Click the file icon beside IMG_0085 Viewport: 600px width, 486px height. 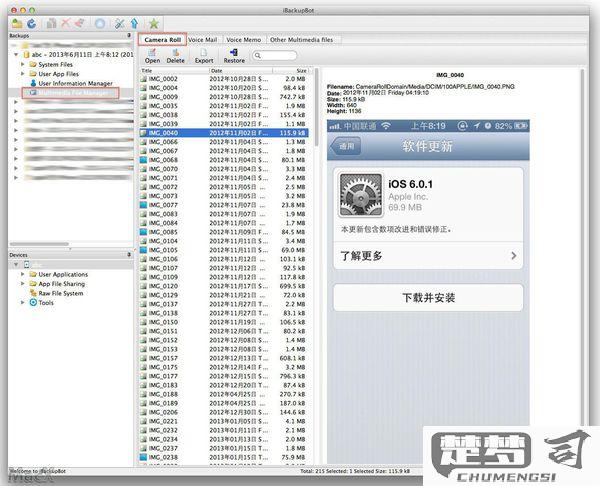tap(143, 232)
